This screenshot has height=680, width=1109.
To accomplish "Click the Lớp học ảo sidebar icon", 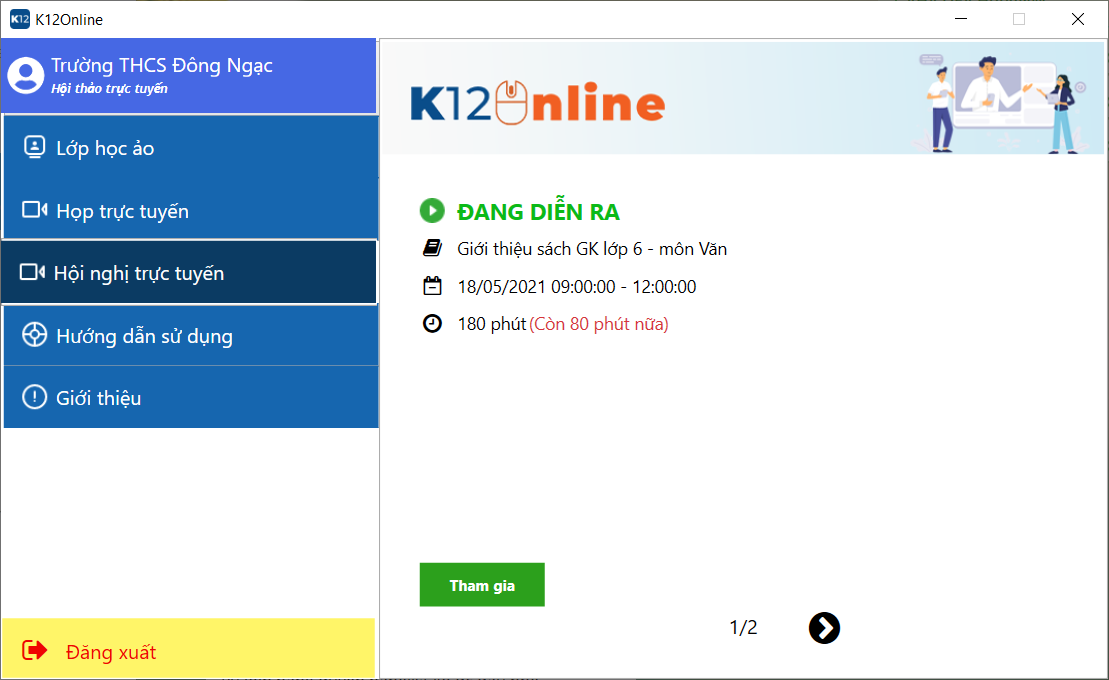I will 35,148.
